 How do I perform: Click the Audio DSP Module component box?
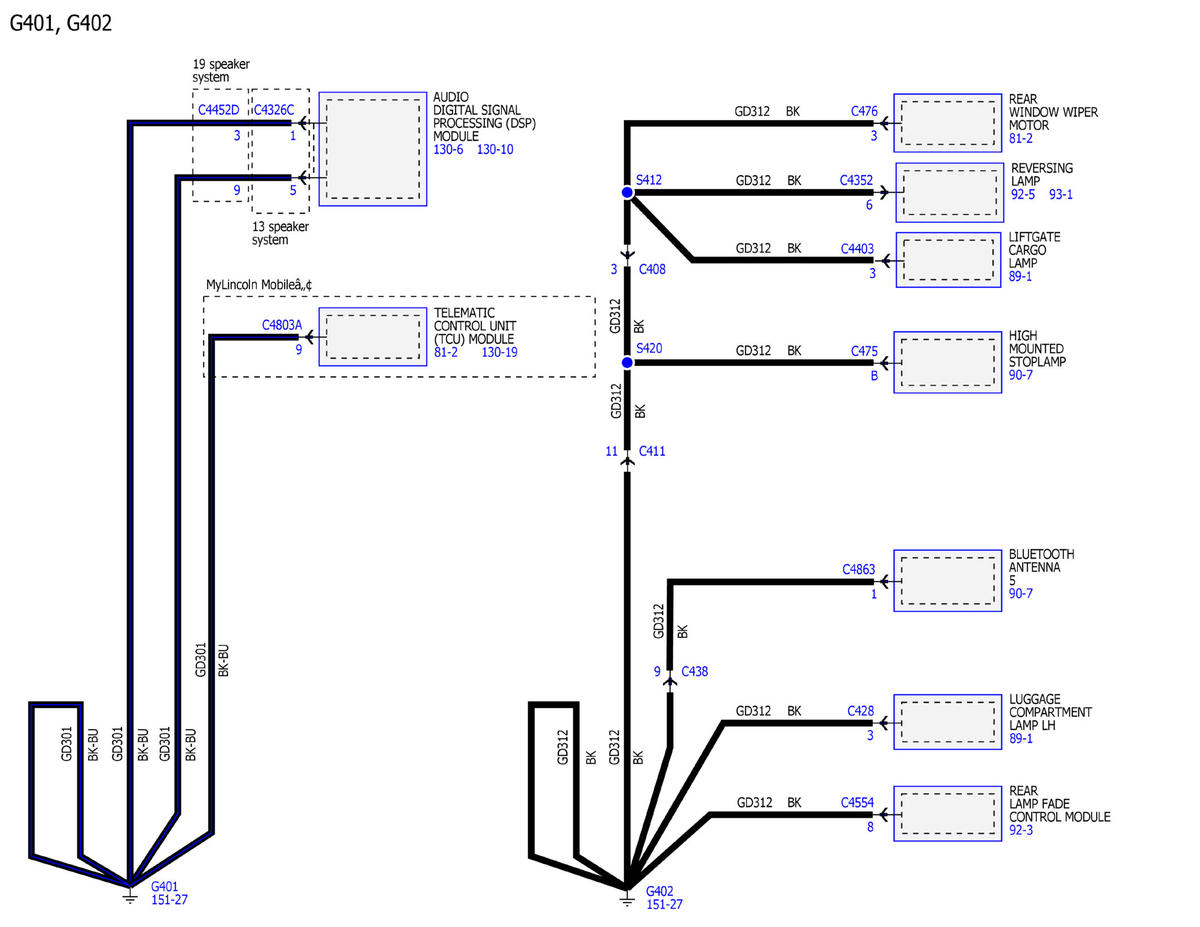pos(373,150)
